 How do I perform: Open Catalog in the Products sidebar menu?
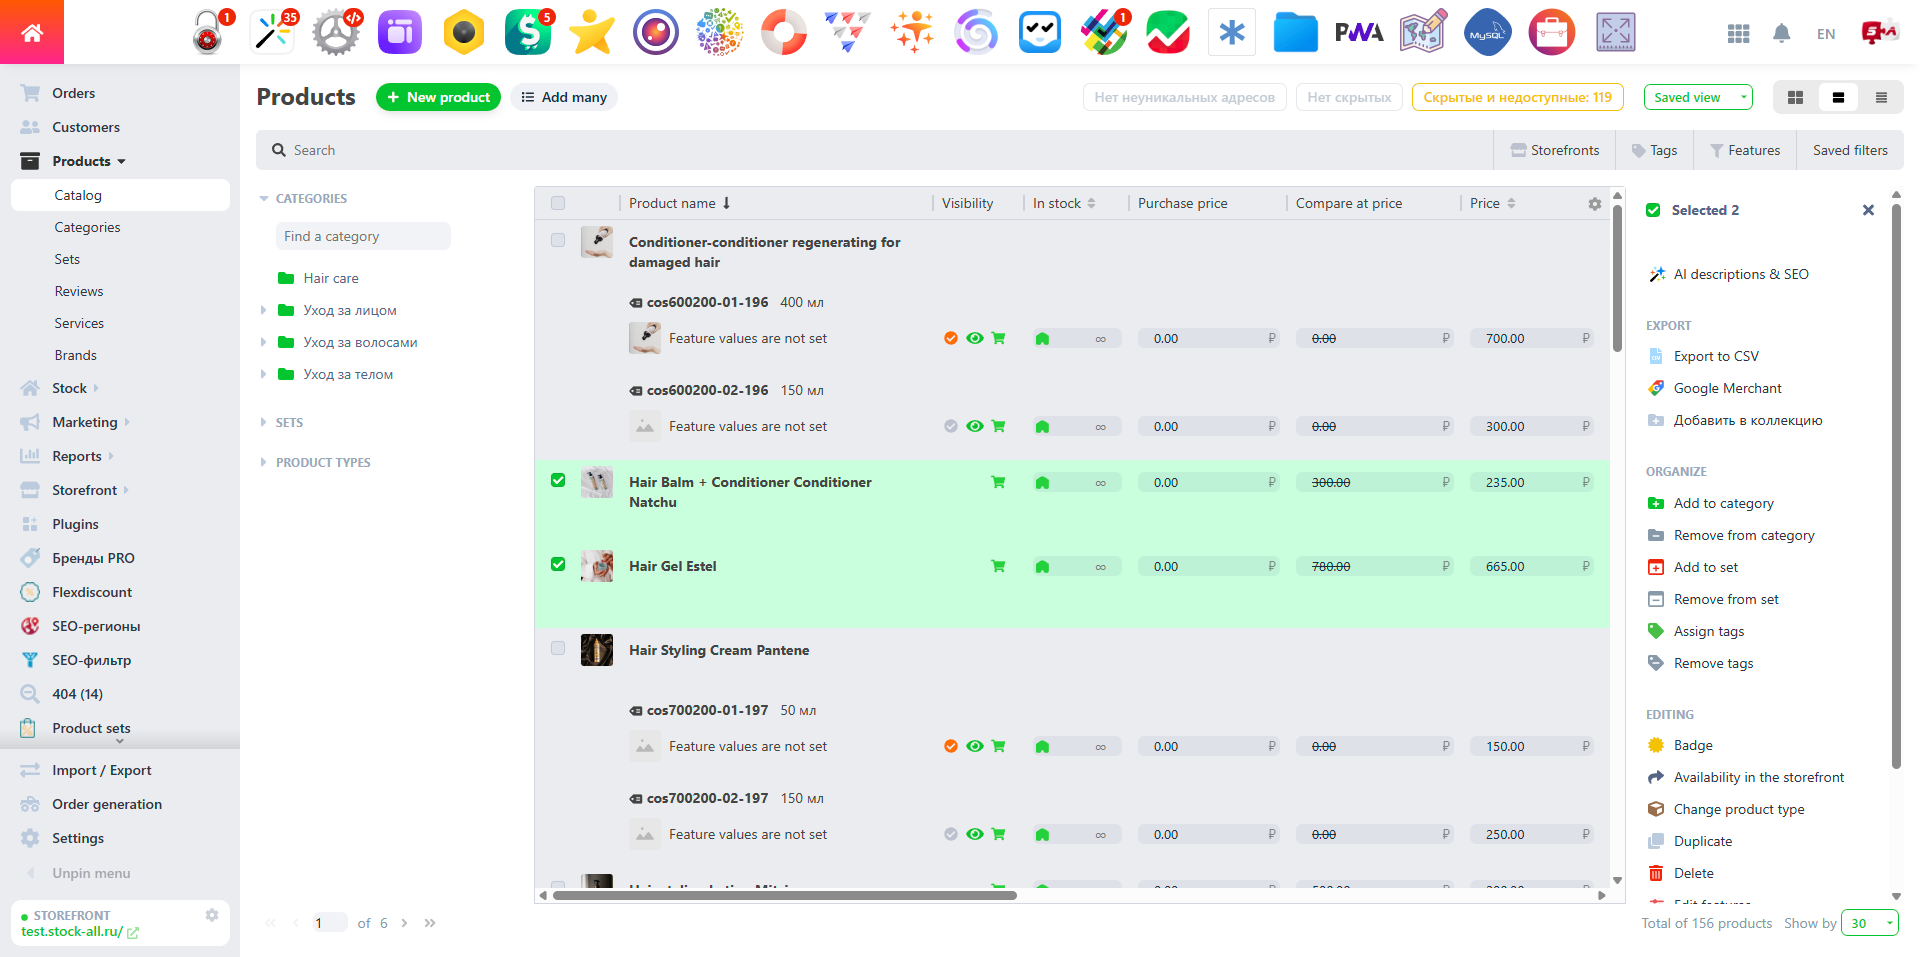click(78, 194)
